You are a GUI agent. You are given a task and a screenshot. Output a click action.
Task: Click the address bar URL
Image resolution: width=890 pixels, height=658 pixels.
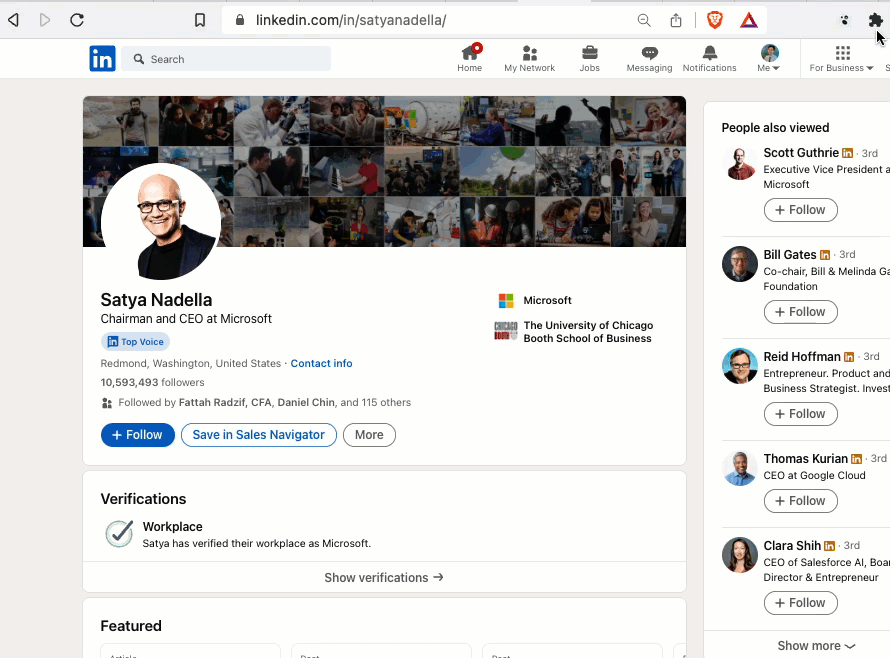[x=351, y=20]
